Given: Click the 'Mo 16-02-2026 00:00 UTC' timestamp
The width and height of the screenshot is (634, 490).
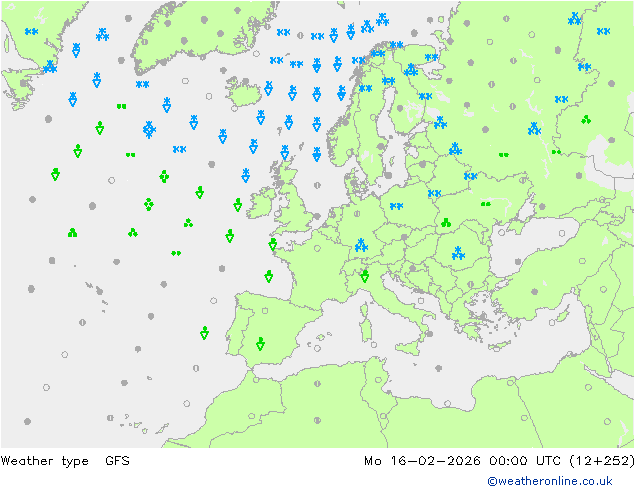Looking at the screenshot, I should (x=463, y=460).
